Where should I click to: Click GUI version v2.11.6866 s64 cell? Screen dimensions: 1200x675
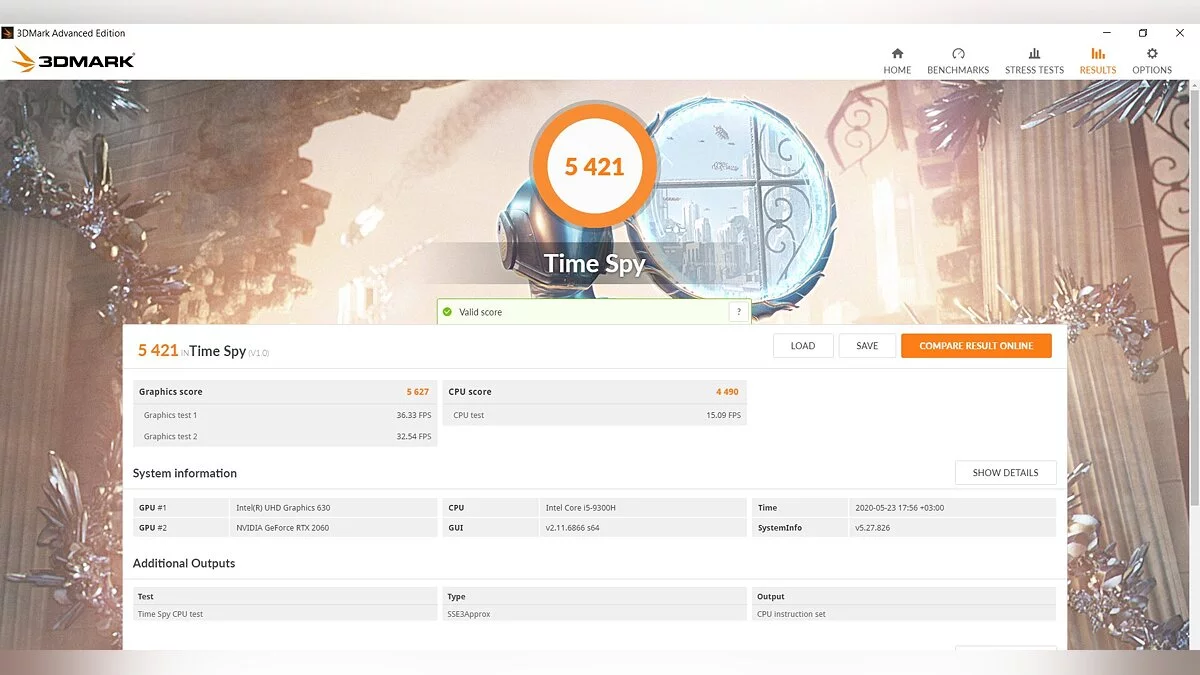tap(643, 527)
